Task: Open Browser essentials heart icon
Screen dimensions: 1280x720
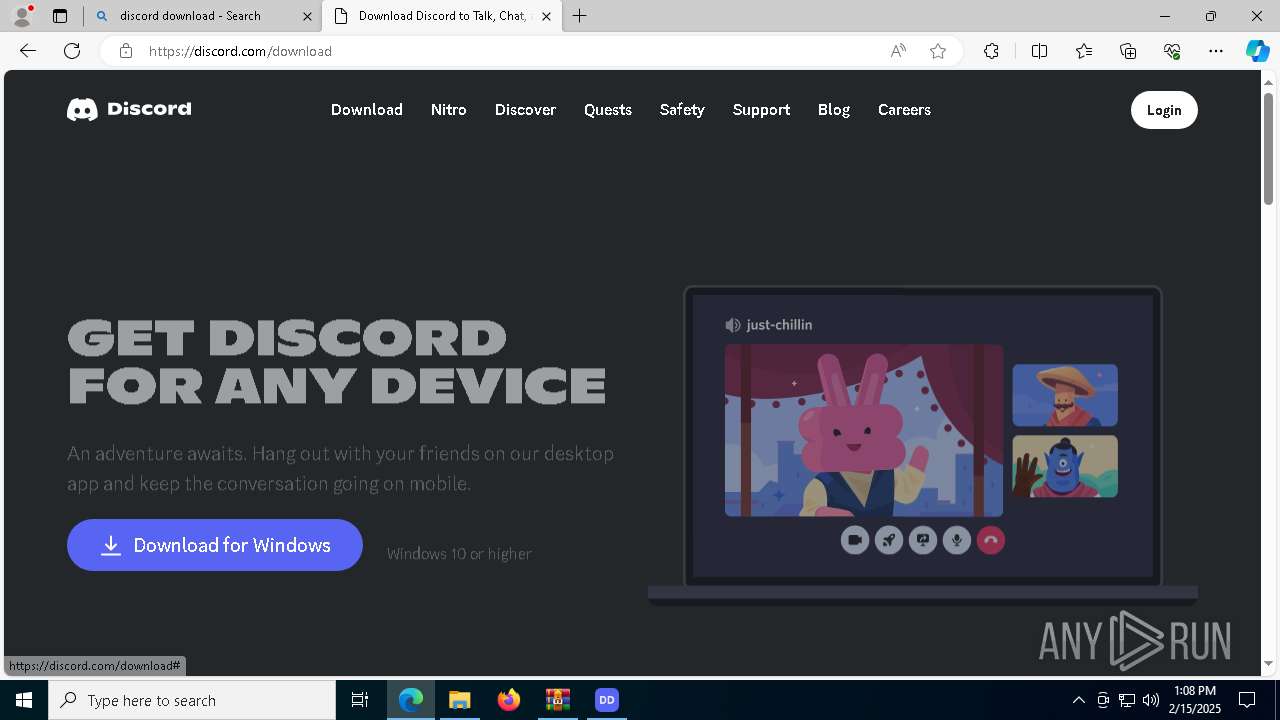Action: coord(1172,51)
